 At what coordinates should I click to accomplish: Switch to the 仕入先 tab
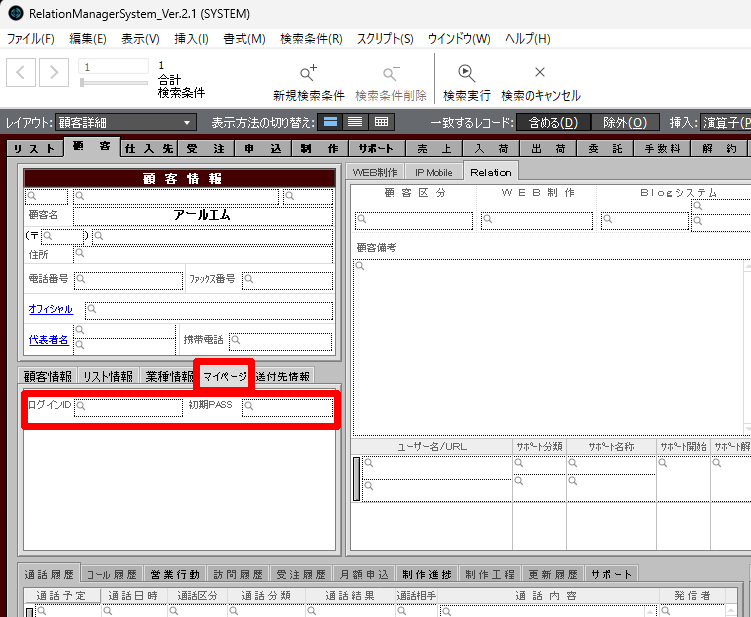tap(147, 148)
